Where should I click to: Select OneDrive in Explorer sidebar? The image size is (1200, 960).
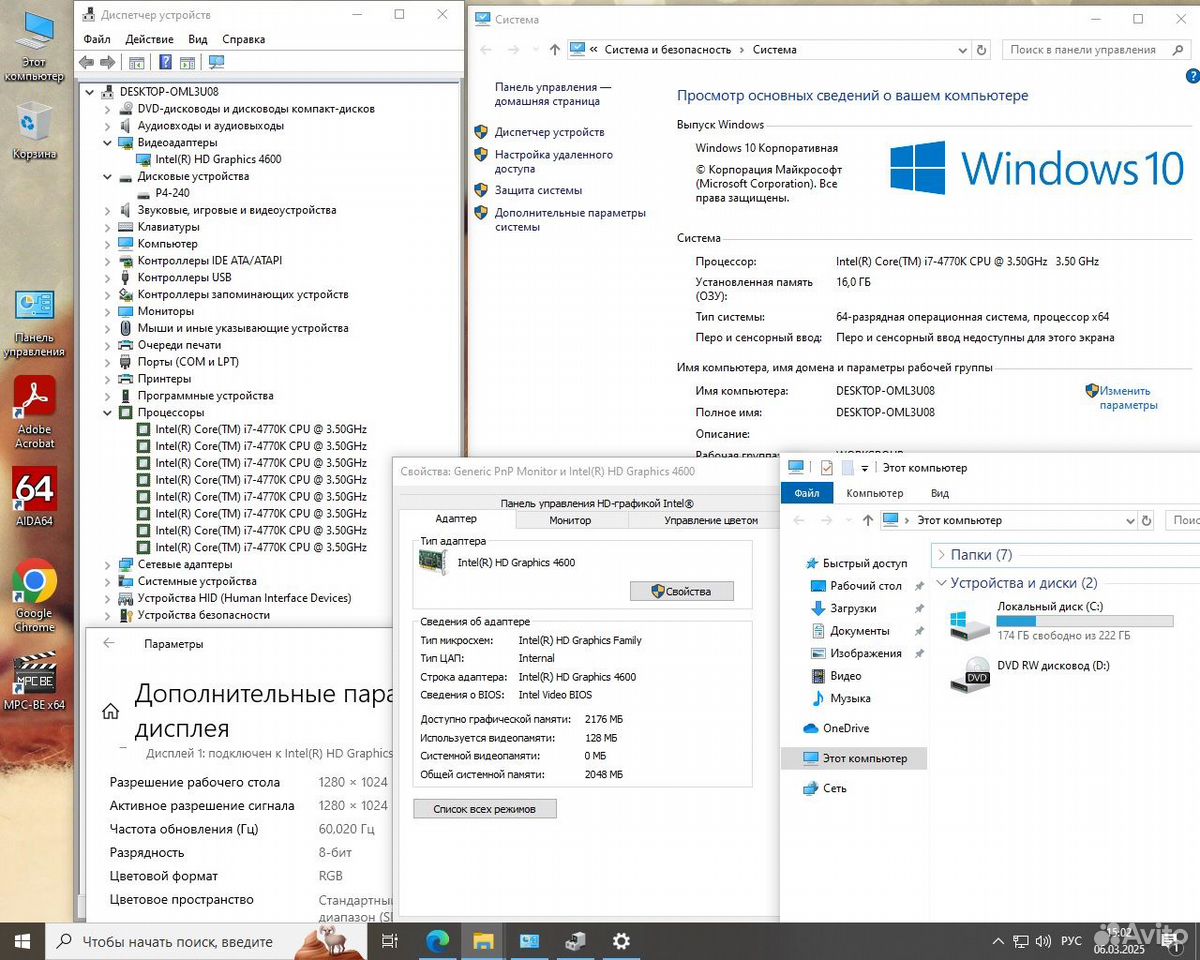click(845, 728)
